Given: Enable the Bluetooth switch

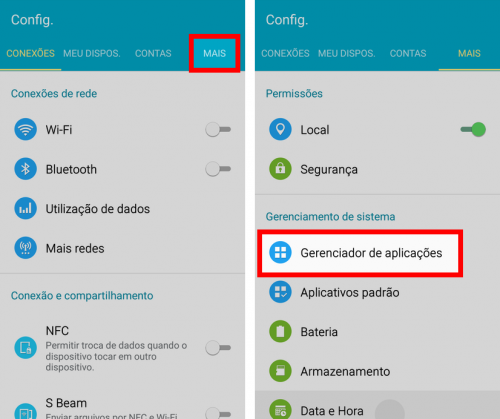Looking at the screenshot, I should tap(218, 169).
